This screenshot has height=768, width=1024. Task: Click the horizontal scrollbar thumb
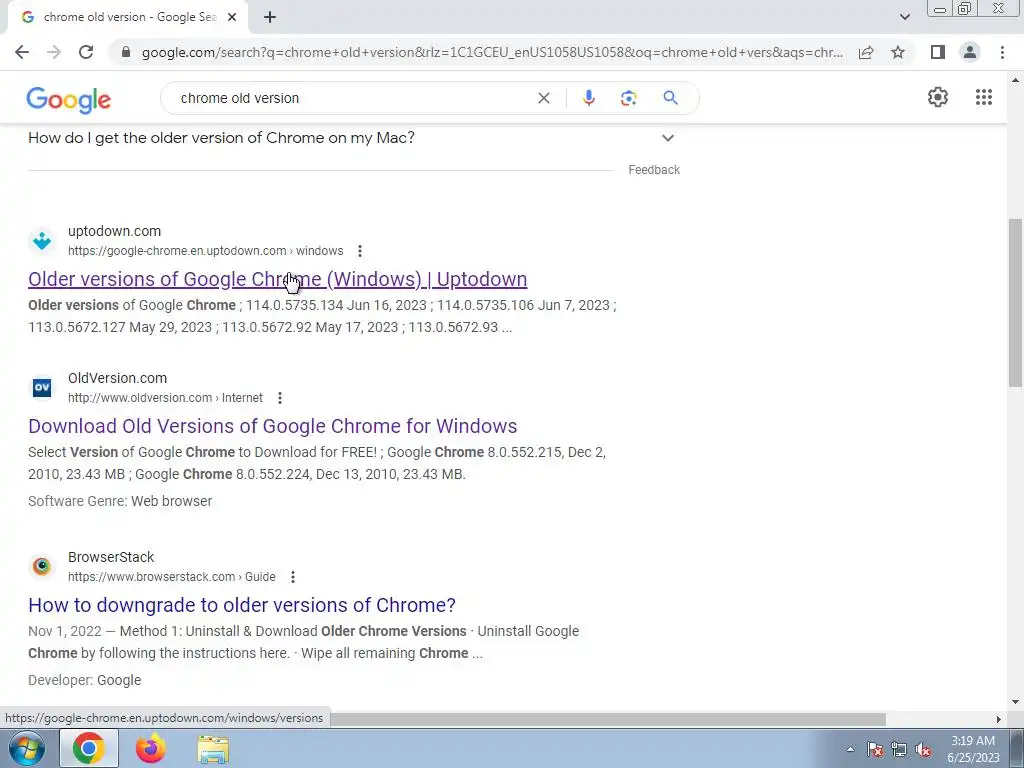(607, 719)
